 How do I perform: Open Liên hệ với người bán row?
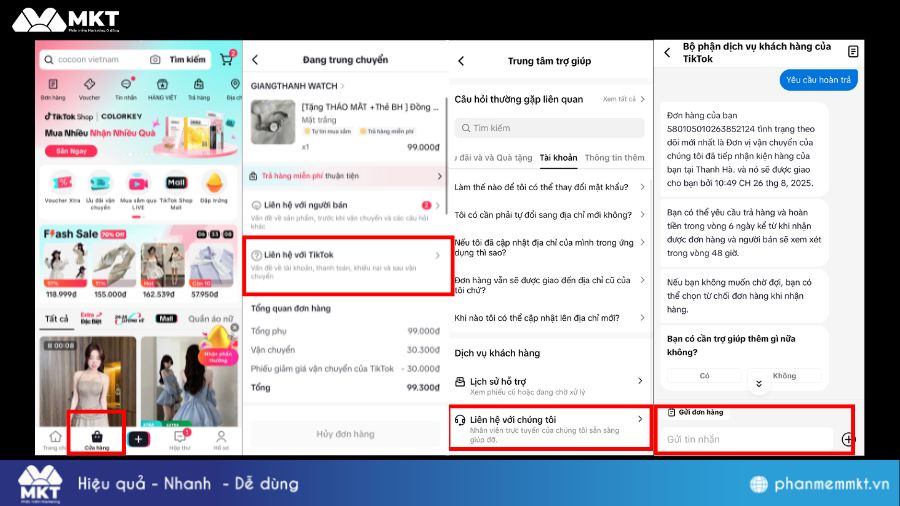coord(345,213)
